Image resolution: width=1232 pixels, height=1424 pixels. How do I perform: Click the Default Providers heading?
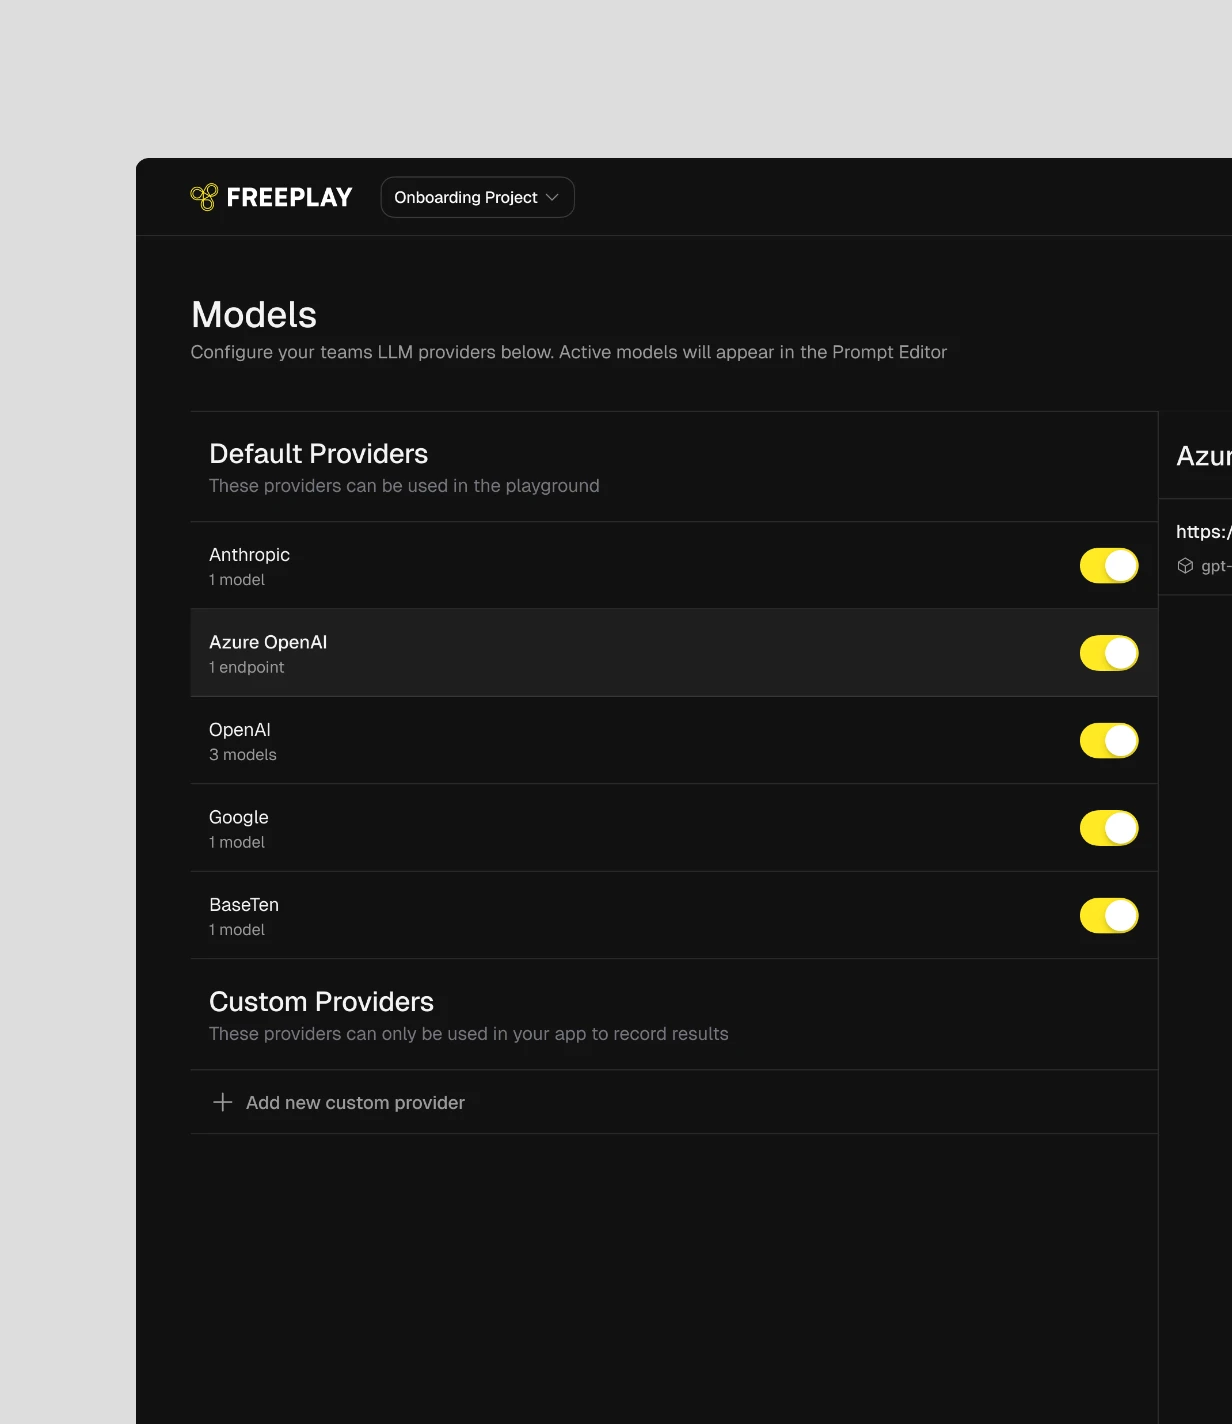point(318,454)
